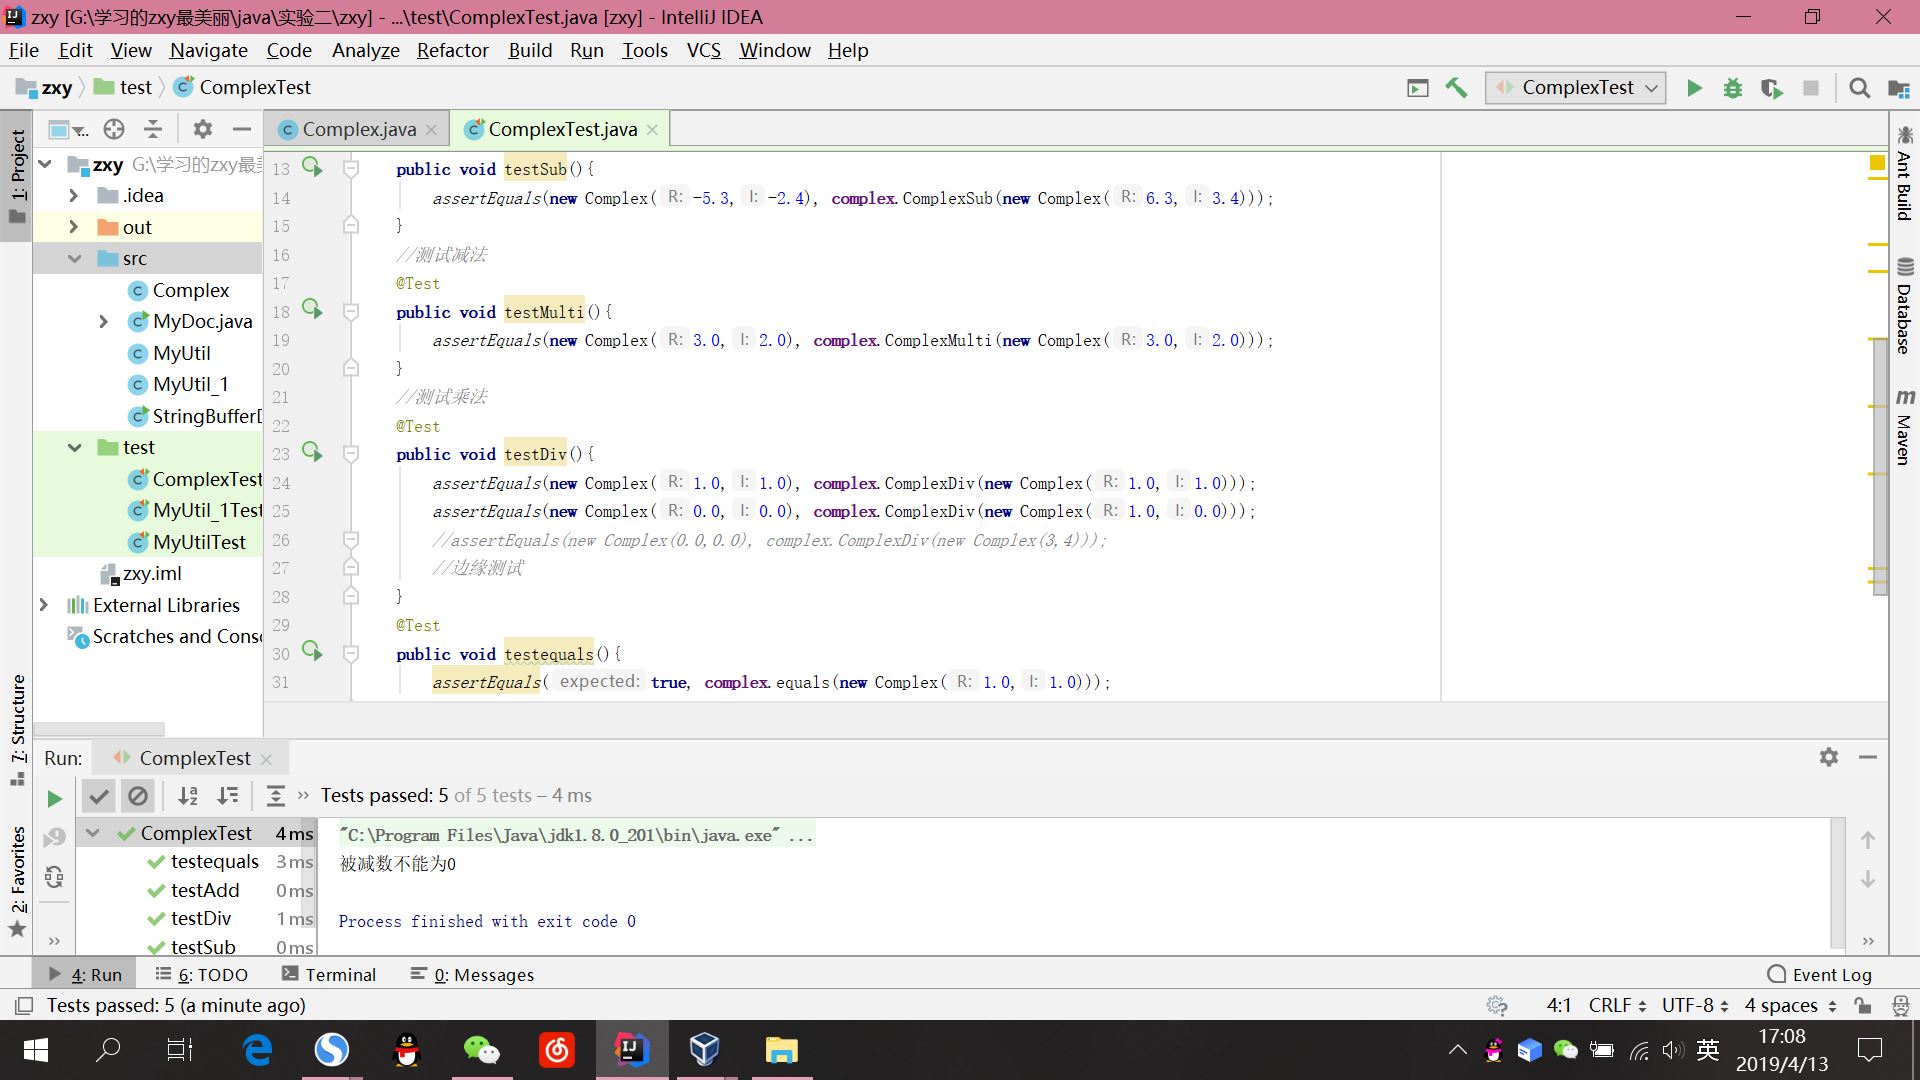Open Project view mode dropdown

pyautogui.click(x=68, y=130)
